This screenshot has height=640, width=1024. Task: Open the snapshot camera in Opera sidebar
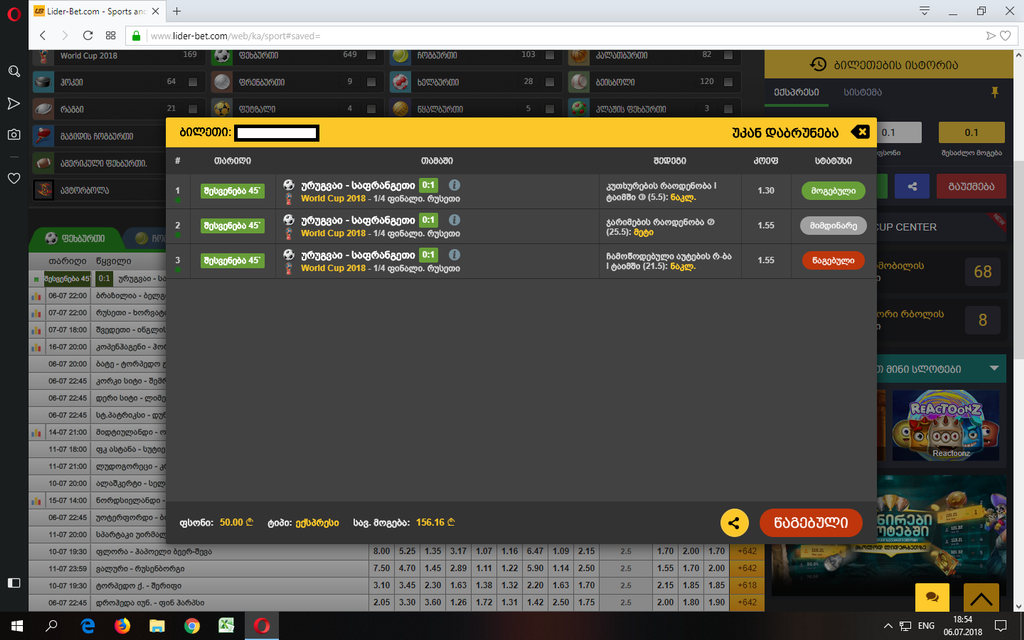coord(14,135)
